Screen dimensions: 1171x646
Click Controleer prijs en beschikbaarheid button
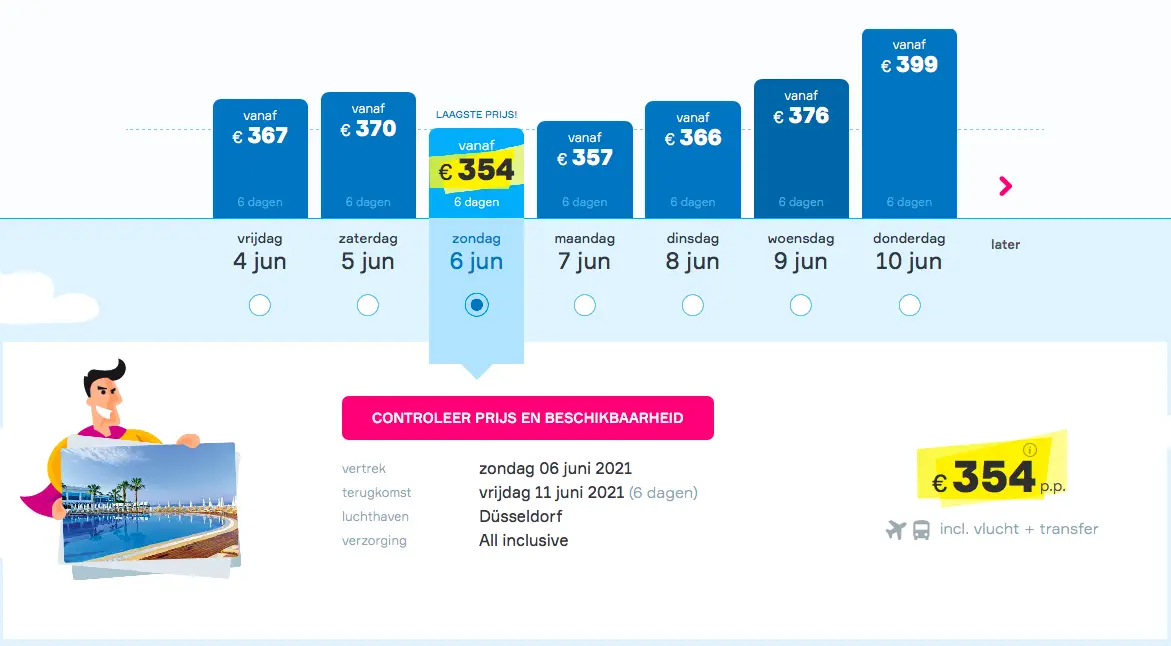(528, 417)
